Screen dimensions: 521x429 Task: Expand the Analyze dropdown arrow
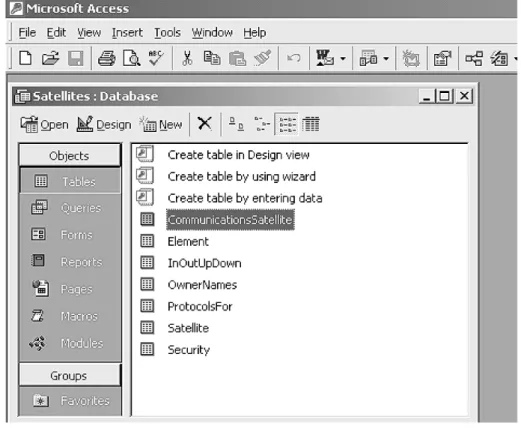[386, 59]
